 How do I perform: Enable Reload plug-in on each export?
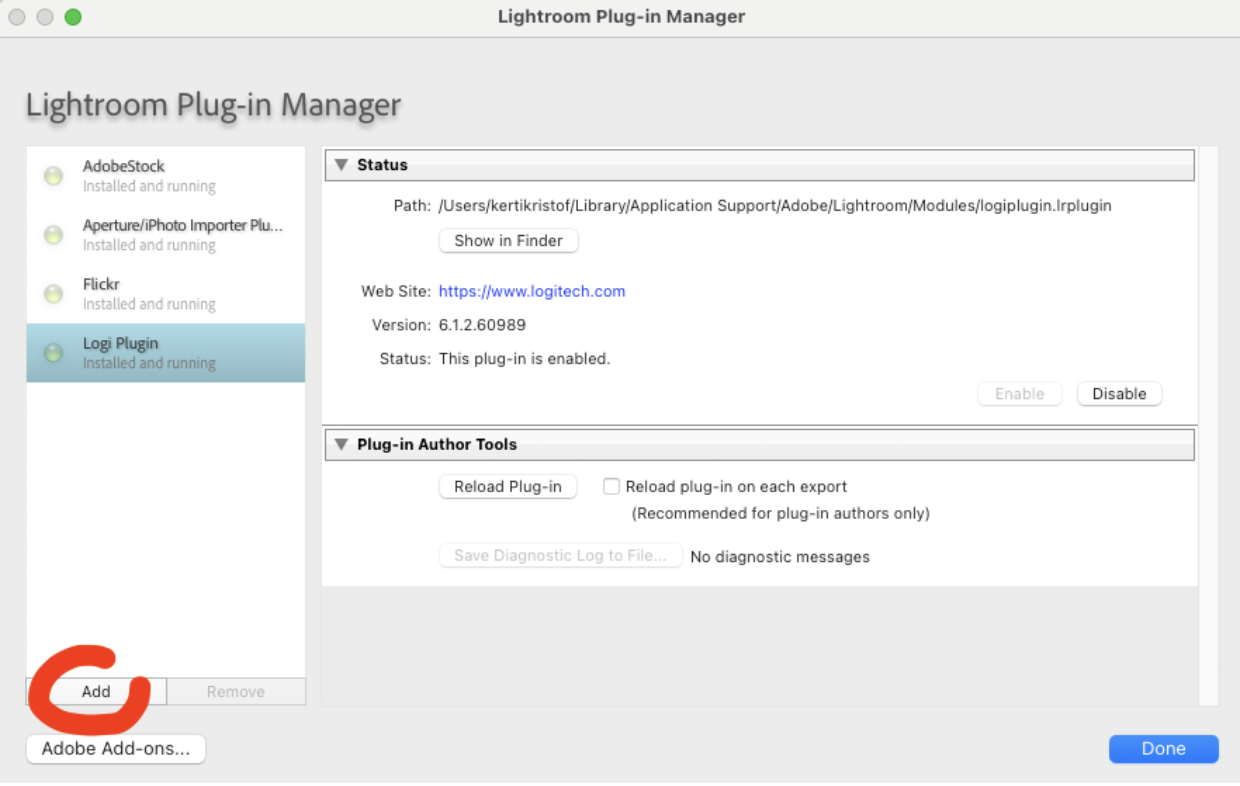[x=611, y=487]
